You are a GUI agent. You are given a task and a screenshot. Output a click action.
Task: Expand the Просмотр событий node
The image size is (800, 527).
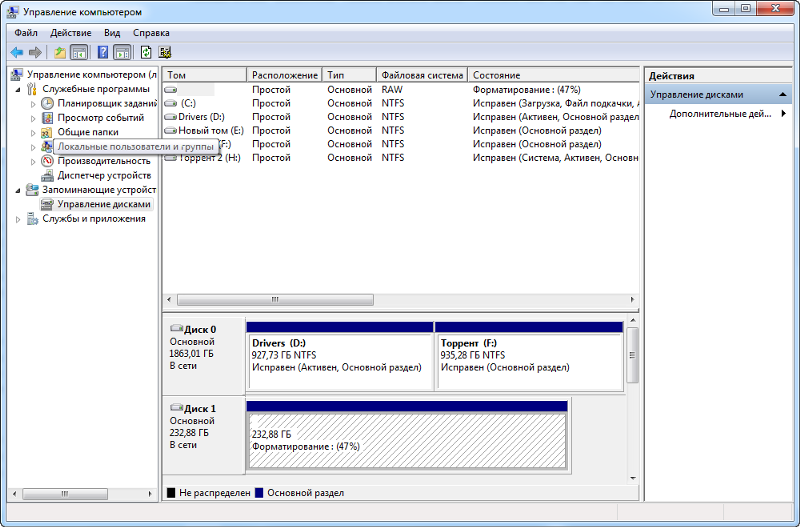pyautogui.click(x=33, y=118)
